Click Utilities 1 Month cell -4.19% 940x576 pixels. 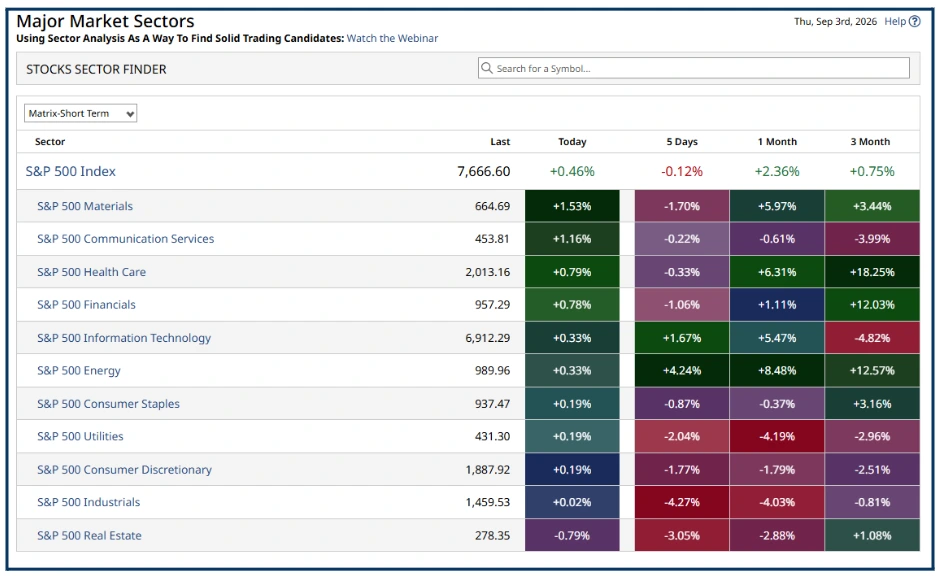[x=777, y=436]
